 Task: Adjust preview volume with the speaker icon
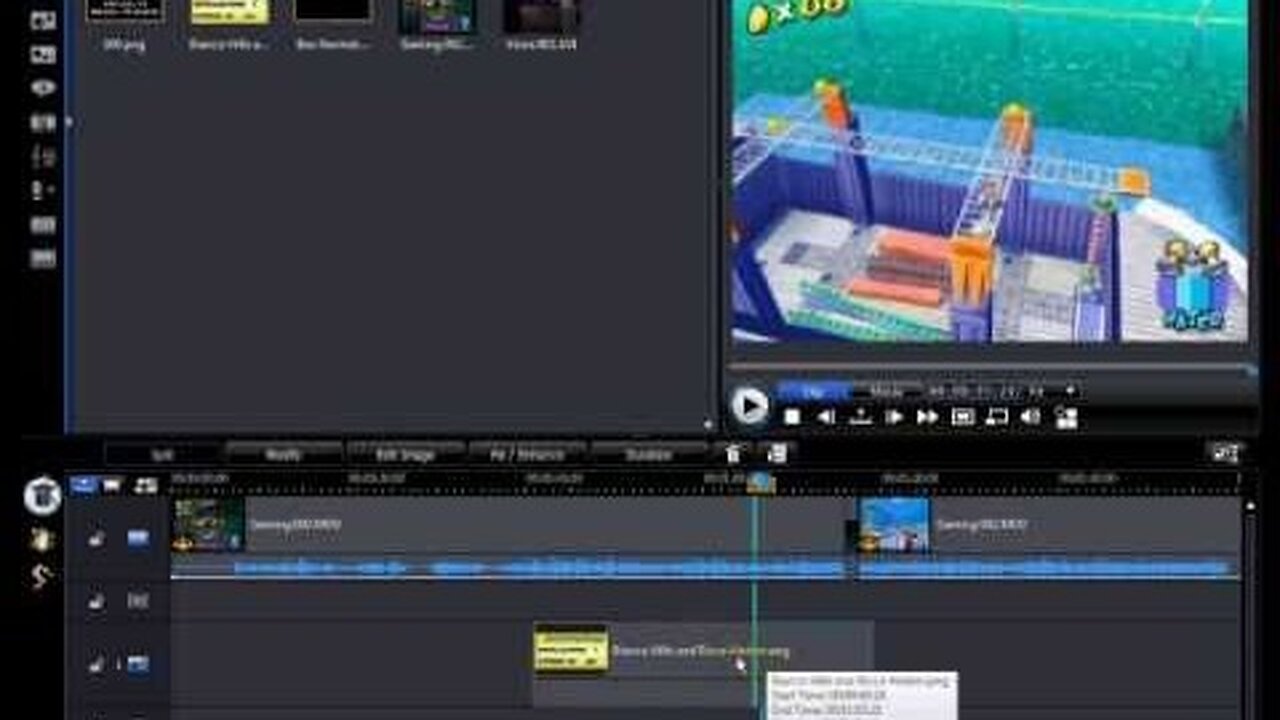pos(1030,417)
